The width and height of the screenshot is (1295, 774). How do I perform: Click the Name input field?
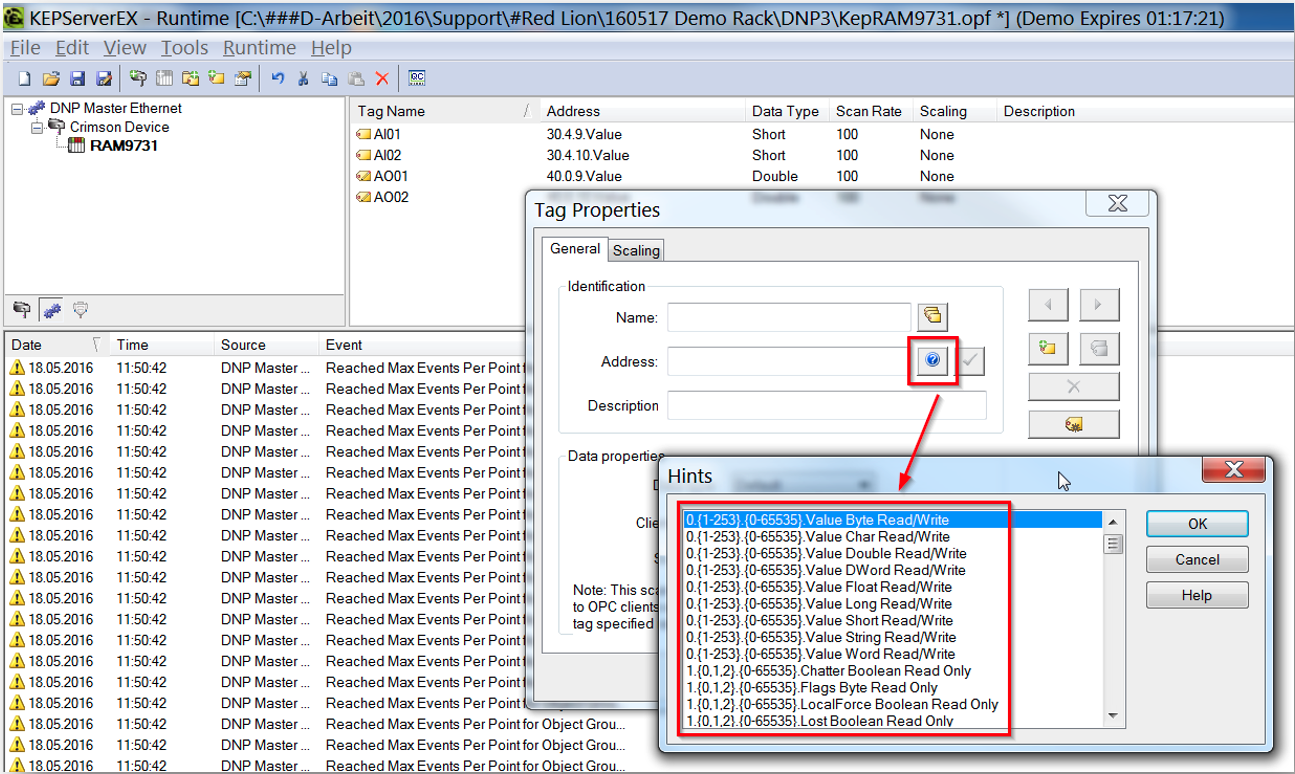(x=789, y=317)
